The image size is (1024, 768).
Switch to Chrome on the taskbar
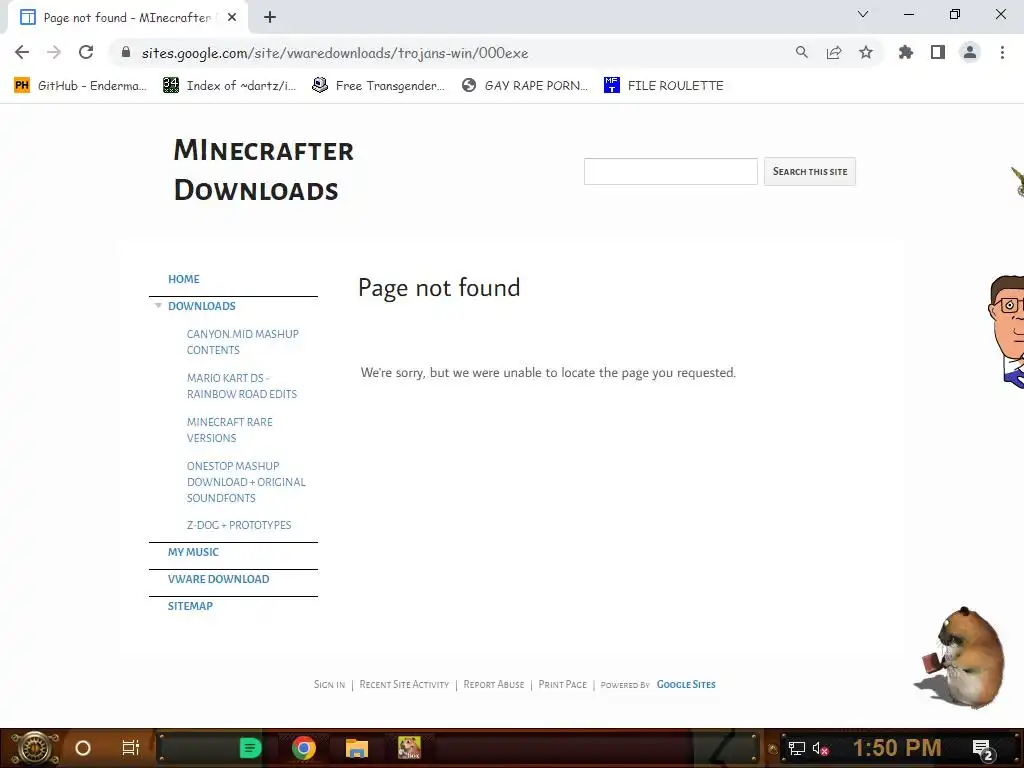[304, 748]
